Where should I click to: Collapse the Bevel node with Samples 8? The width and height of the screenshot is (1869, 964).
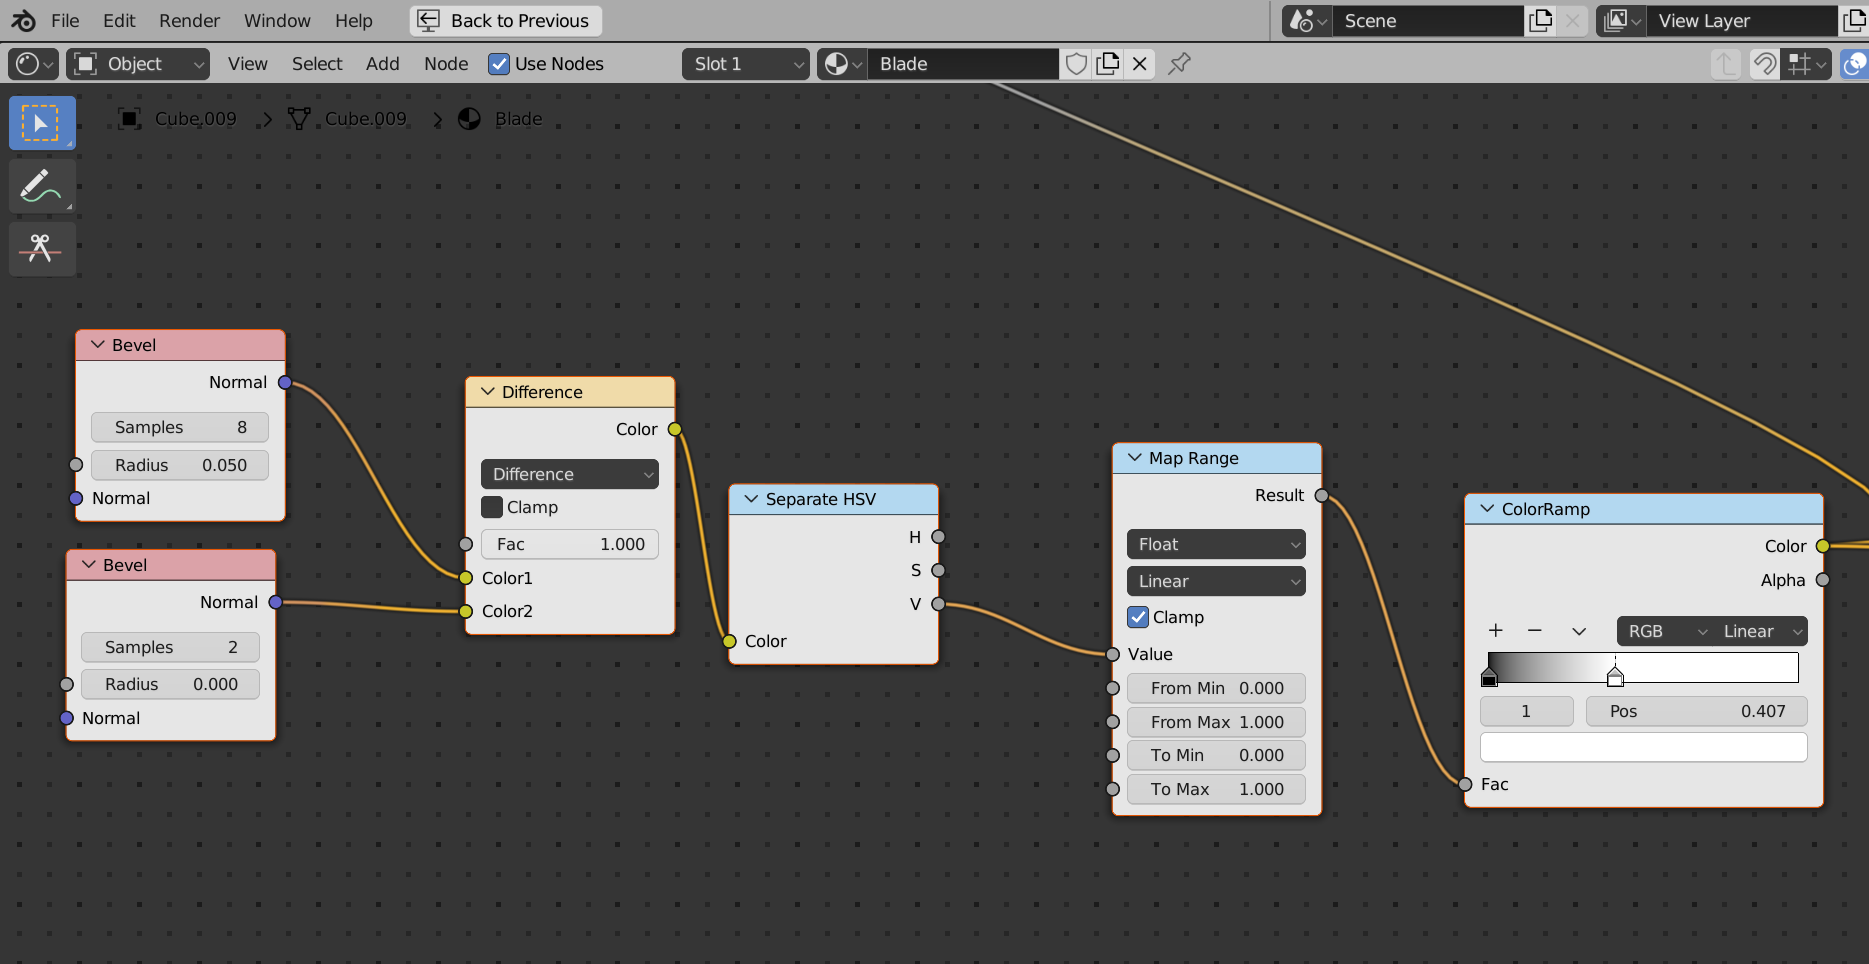(98, 345)
